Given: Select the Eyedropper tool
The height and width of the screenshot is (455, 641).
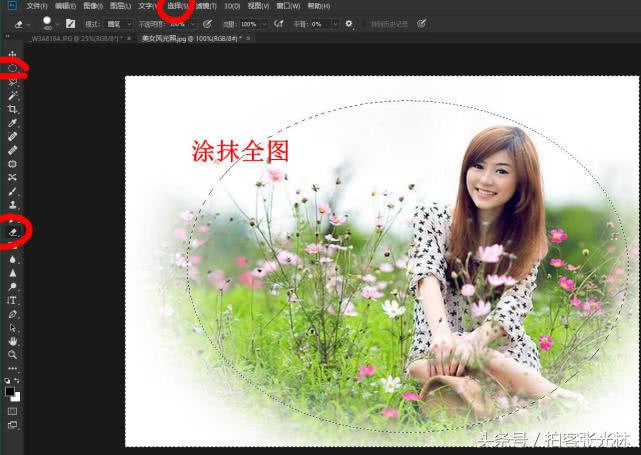Looking at the screenshot, I should tap(13, 123).
